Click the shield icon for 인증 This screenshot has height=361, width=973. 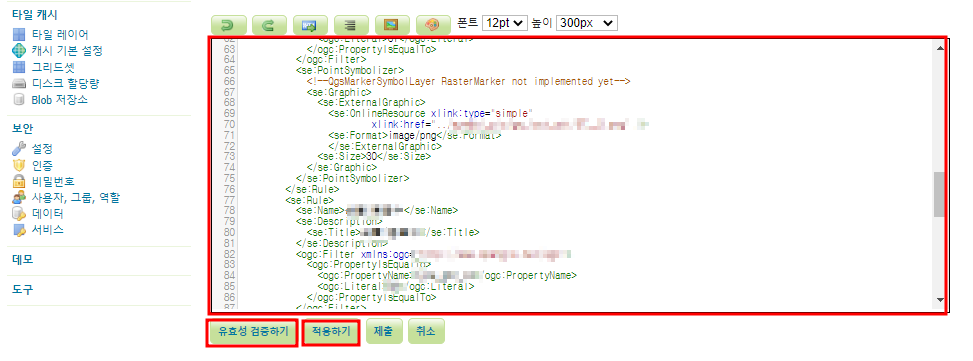(x=19, y=165)
